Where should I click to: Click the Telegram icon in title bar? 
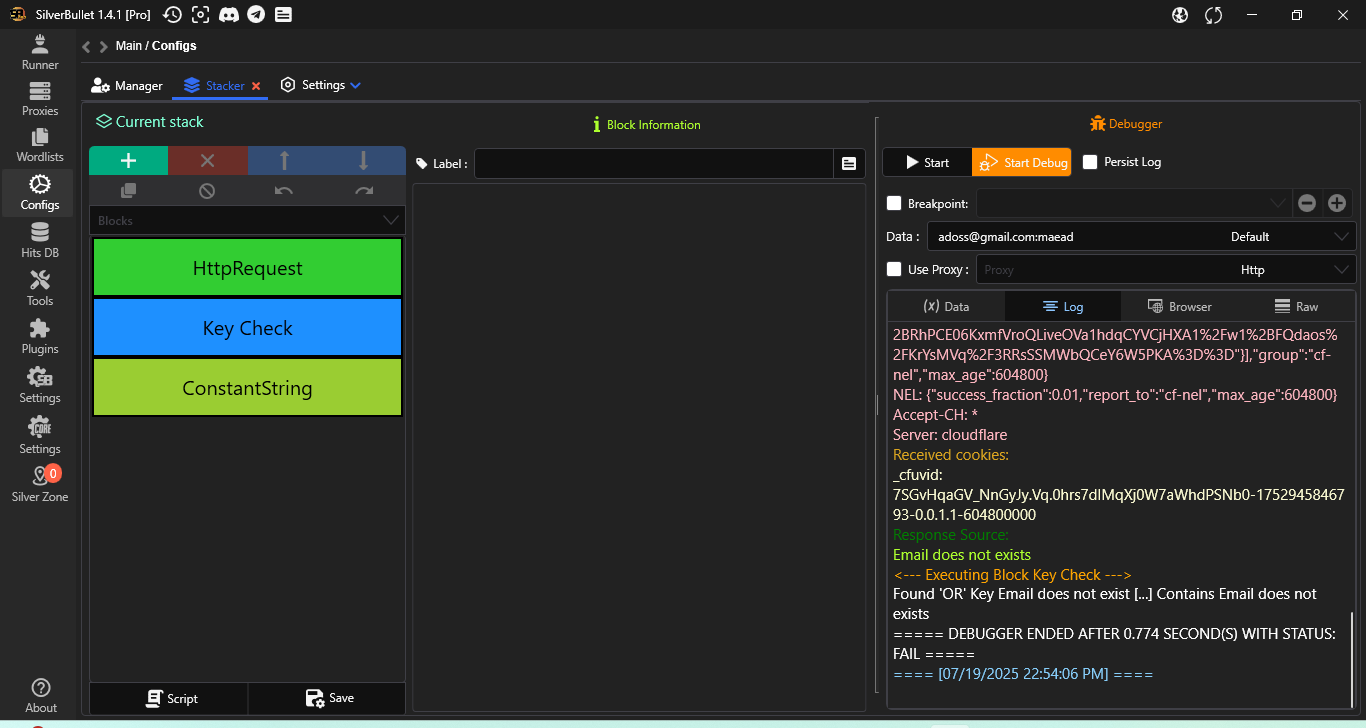(256, 14)
